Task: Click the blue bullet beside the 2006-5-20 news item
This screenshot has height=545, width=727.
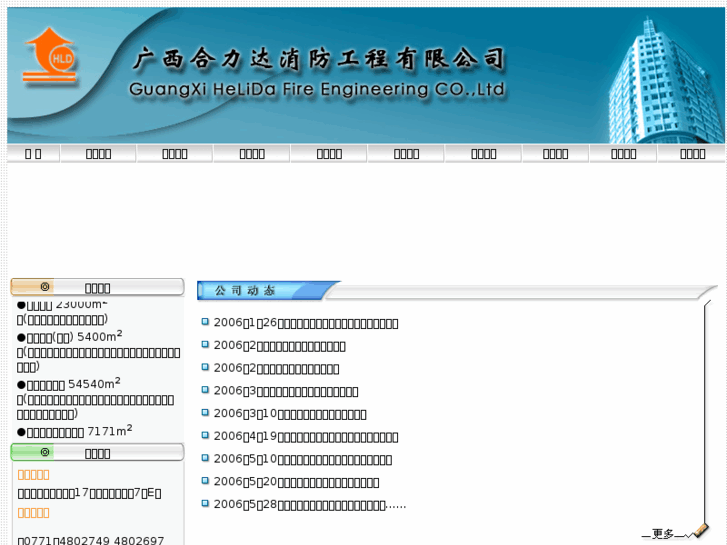Action: [205, 481]
